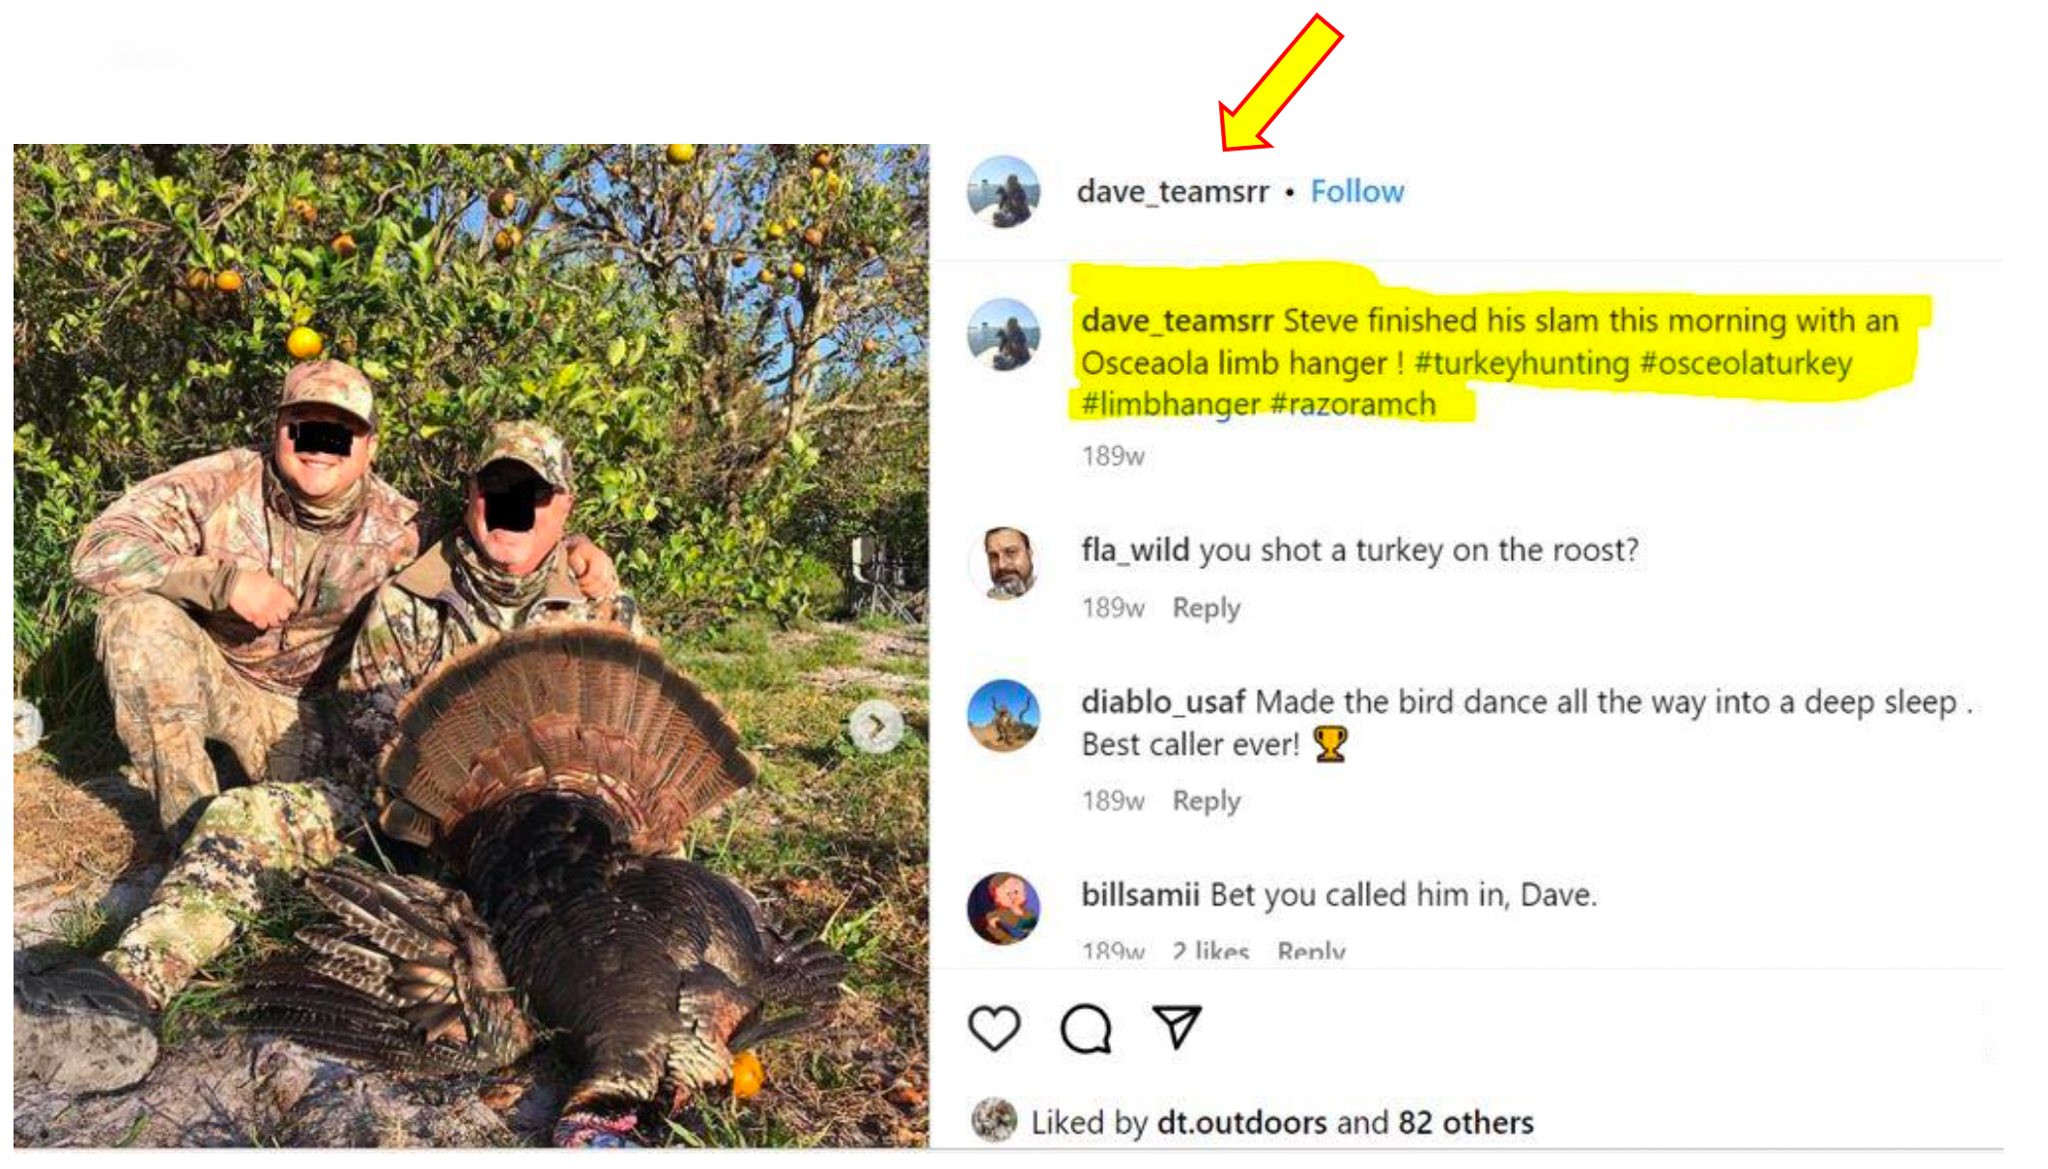This screenshot has width=2048, height=1169.
Task: Follow the dave_teamsrr account
Action: (1356, 191)
